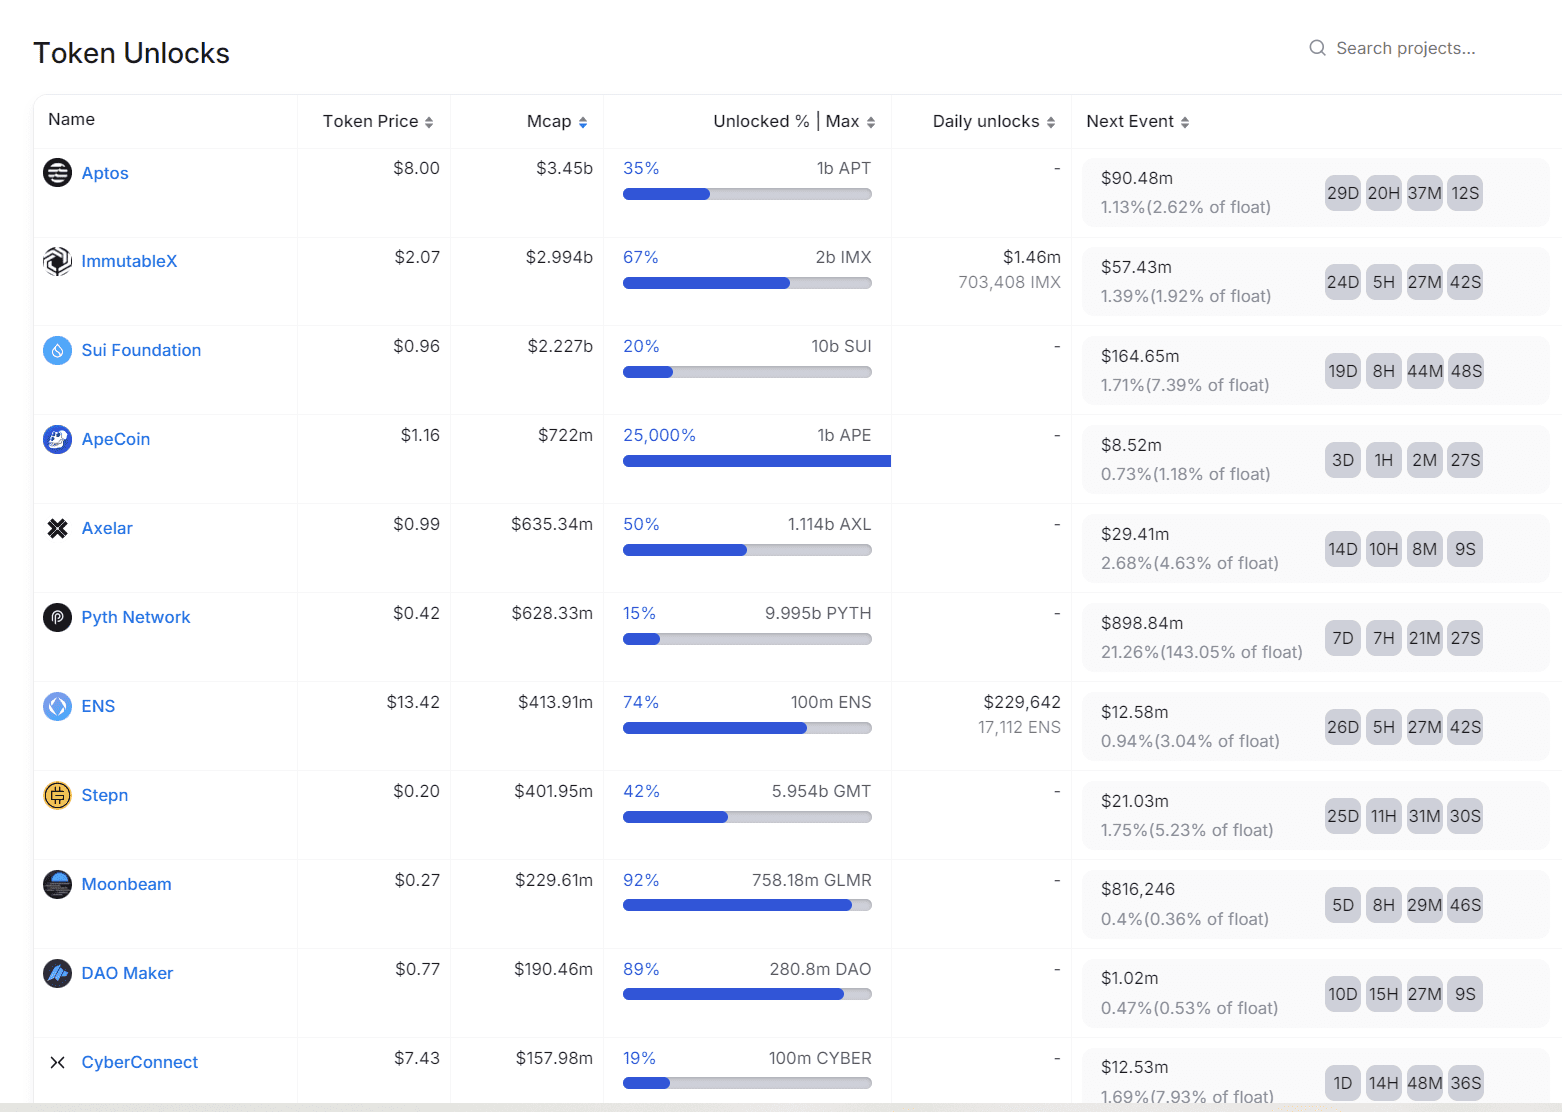Click the Name column header

pyautogui.click(x=72, y=119)
